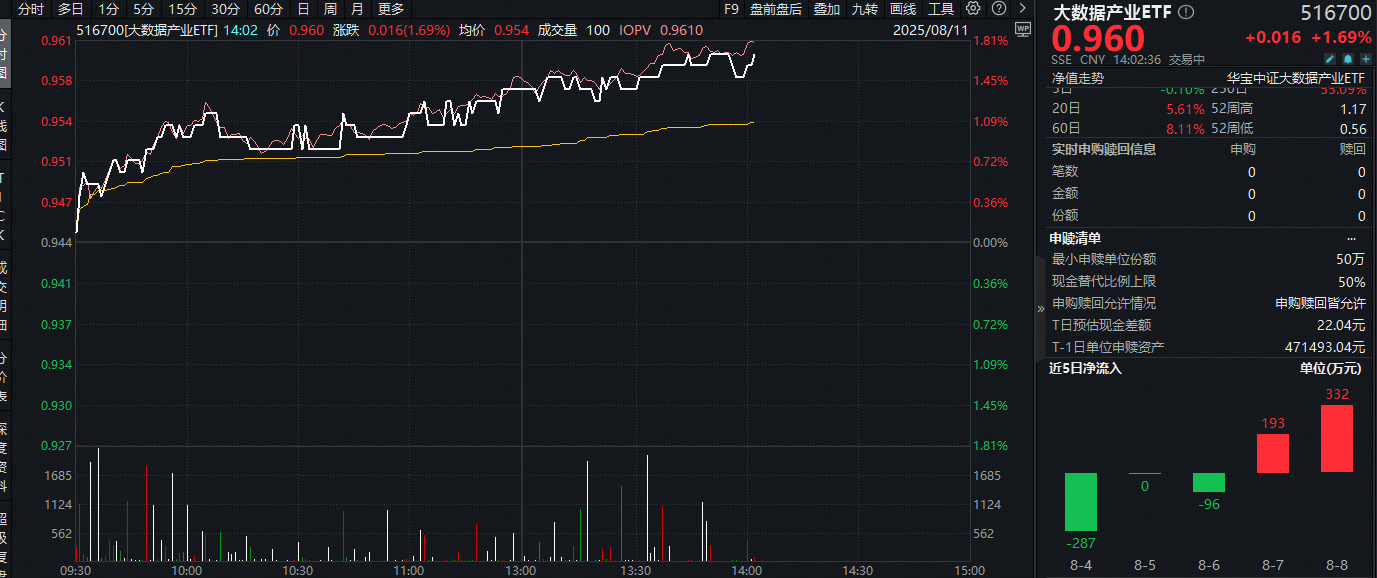
Task: Click info icon beside 大数据产业ETF title
Action: point(1186,13)
